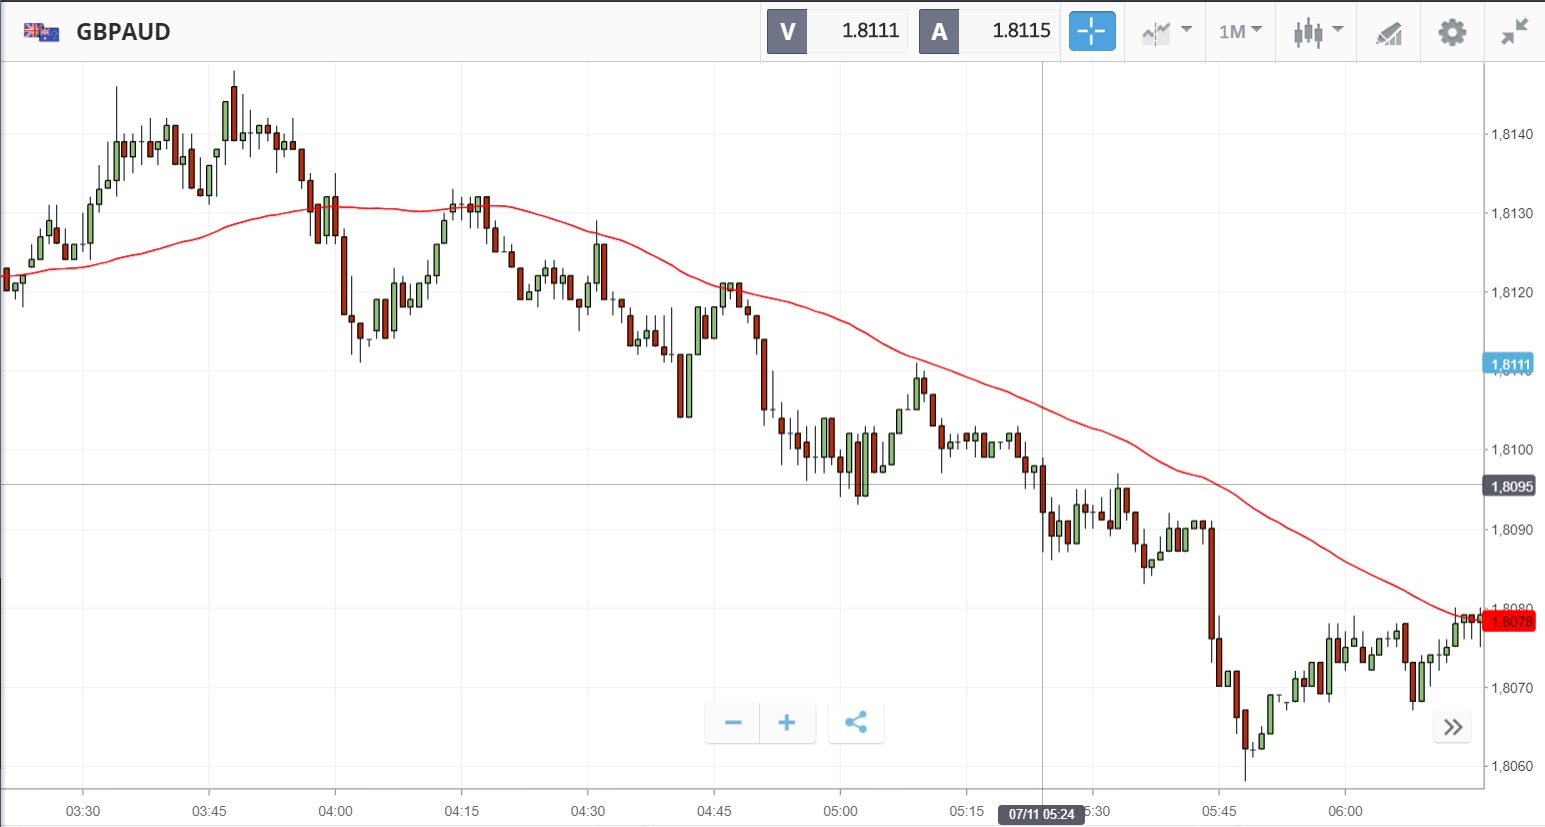
Task: Click the share chart icon
Action: click(856, 723)
